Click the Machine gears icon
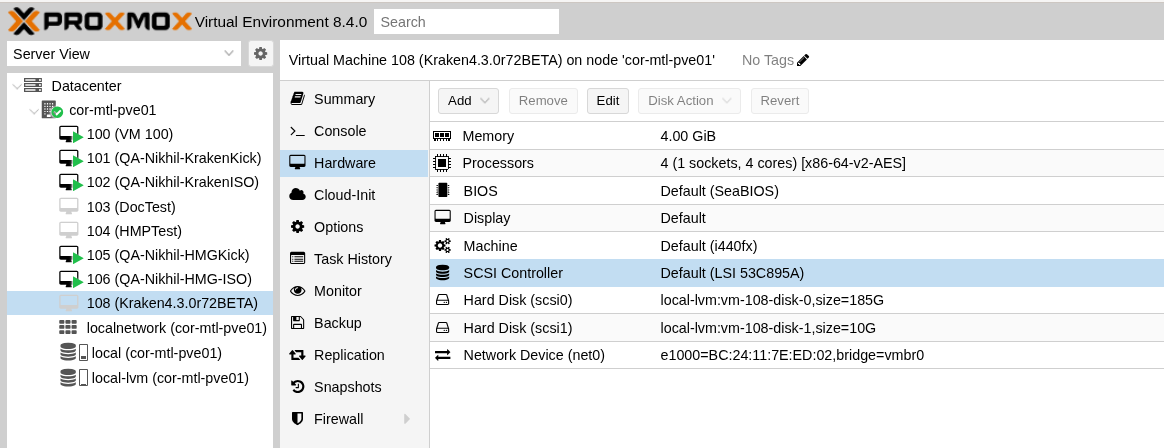This screenshot has width=1164, height=448. [442, 246]
